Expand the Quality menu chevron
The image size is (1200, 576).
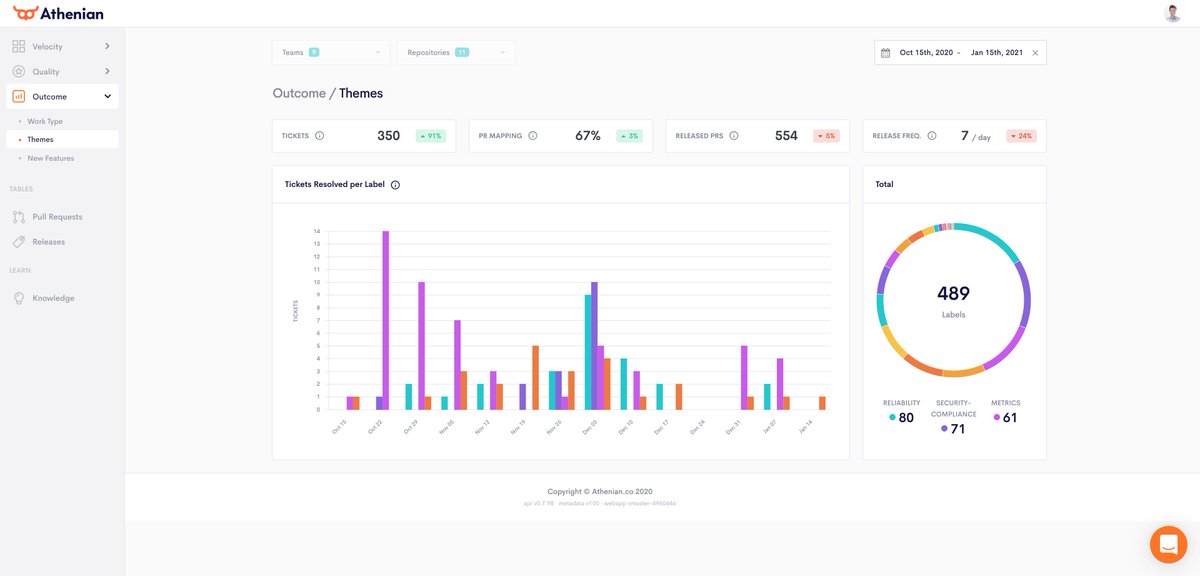point(107,71)
